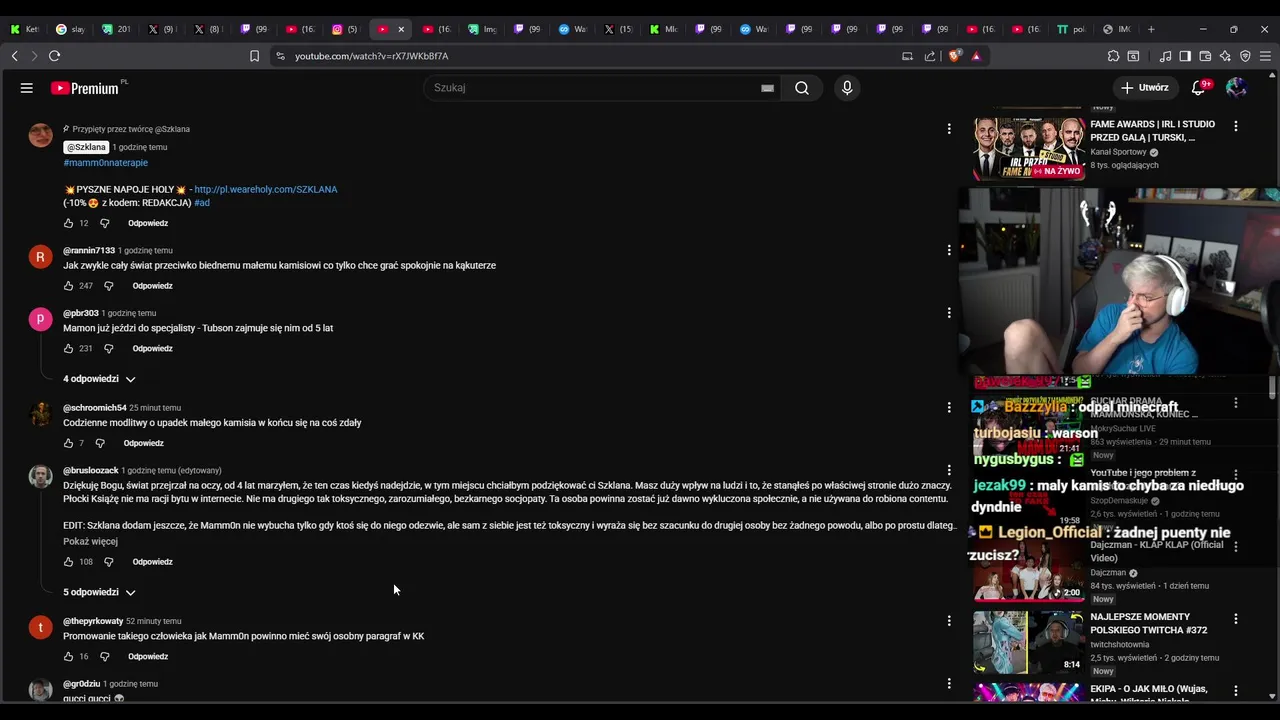Click the browser reload button
Image resolution: width=1280 pixels, height=720 pixels.
tap(54, 56)
